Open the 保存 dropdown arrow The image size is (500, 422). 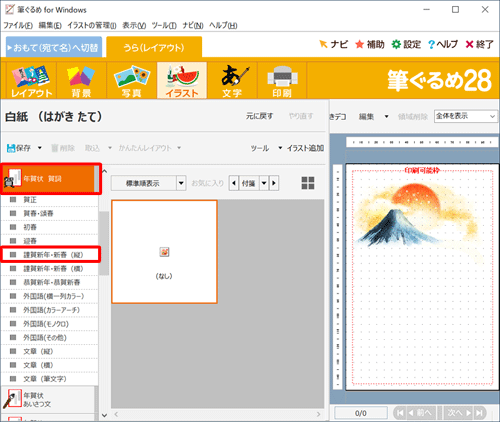click(39, 148)
